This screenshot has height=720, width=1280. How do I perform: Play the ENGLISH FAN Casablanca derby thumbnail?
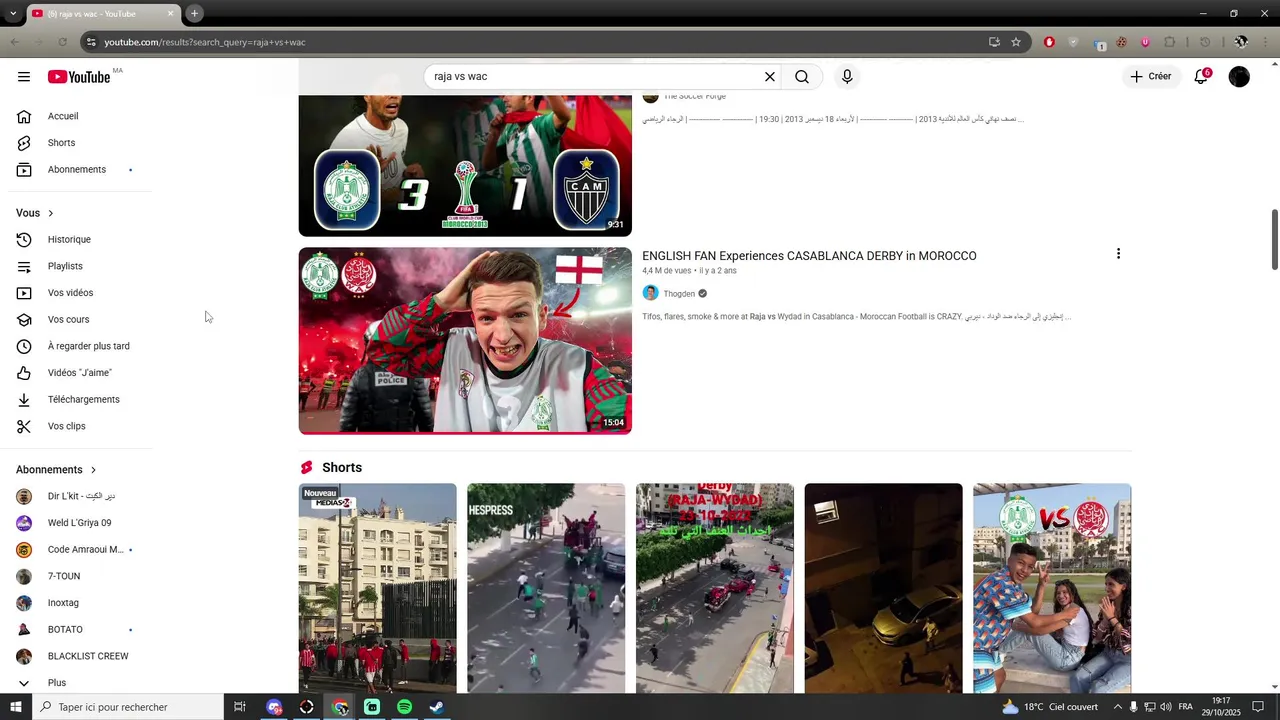tap(465, 341)
